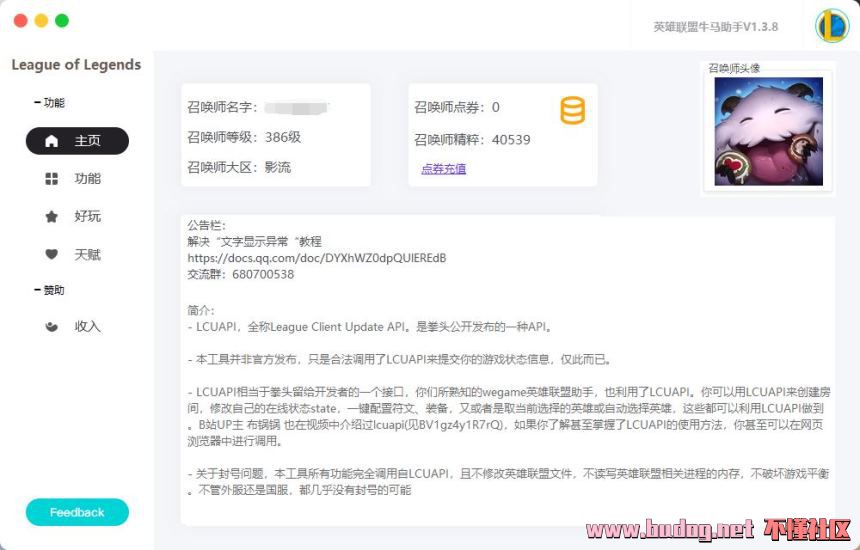Click the 关于封号问题 paragraph
860x550 pixels.
pos(508,481)
